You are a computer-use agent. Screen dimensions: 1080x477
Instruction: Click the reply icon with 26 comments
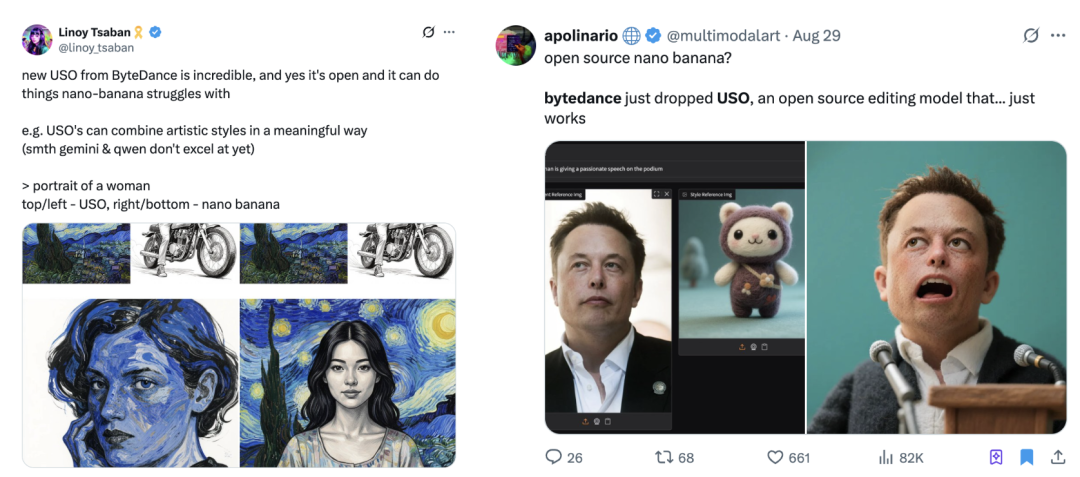553,457
